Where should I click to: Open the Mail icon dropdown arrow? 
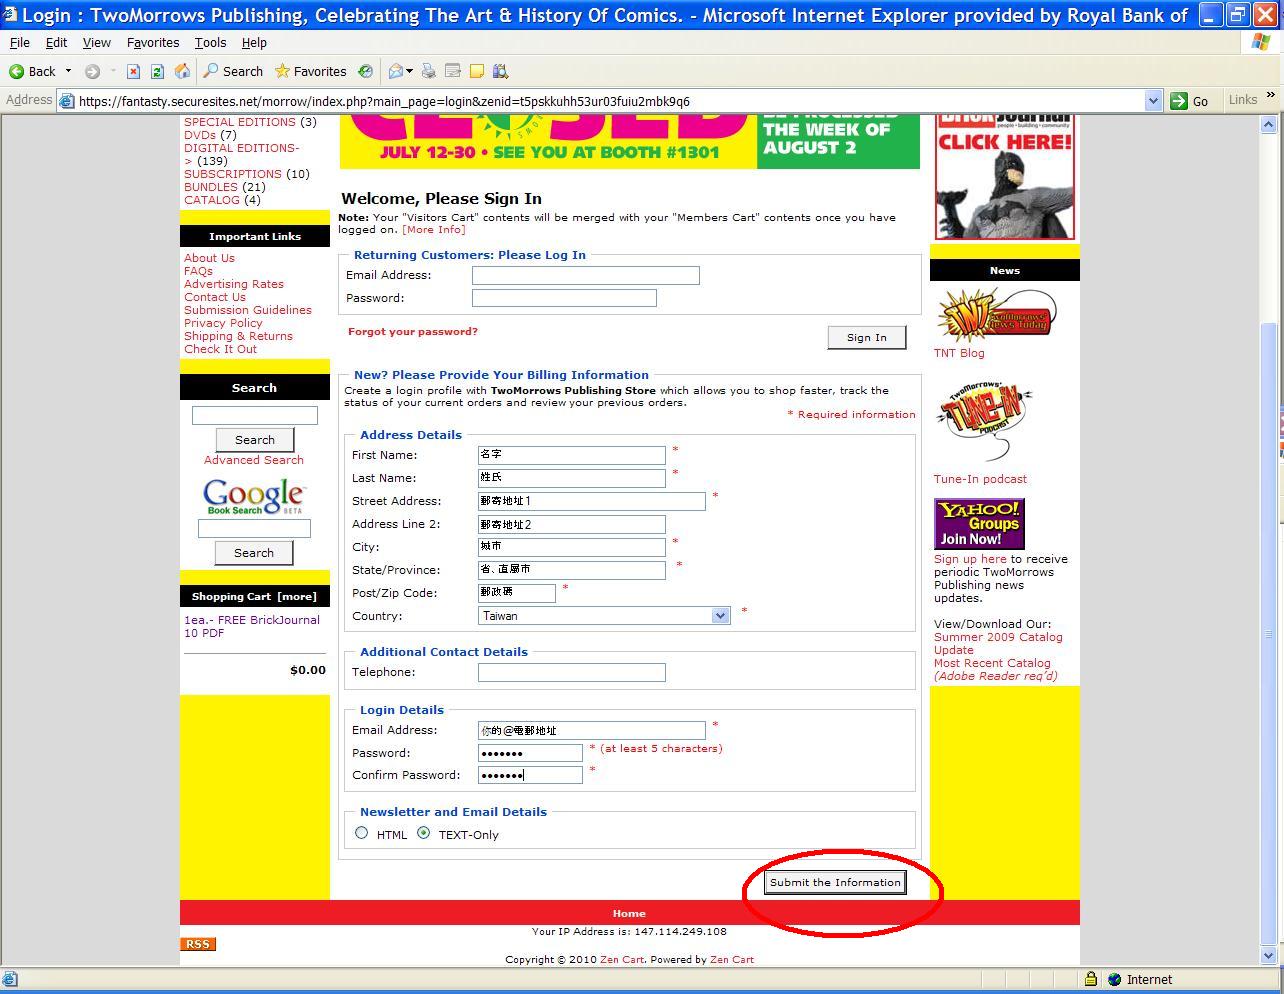(x=409, y=71)
